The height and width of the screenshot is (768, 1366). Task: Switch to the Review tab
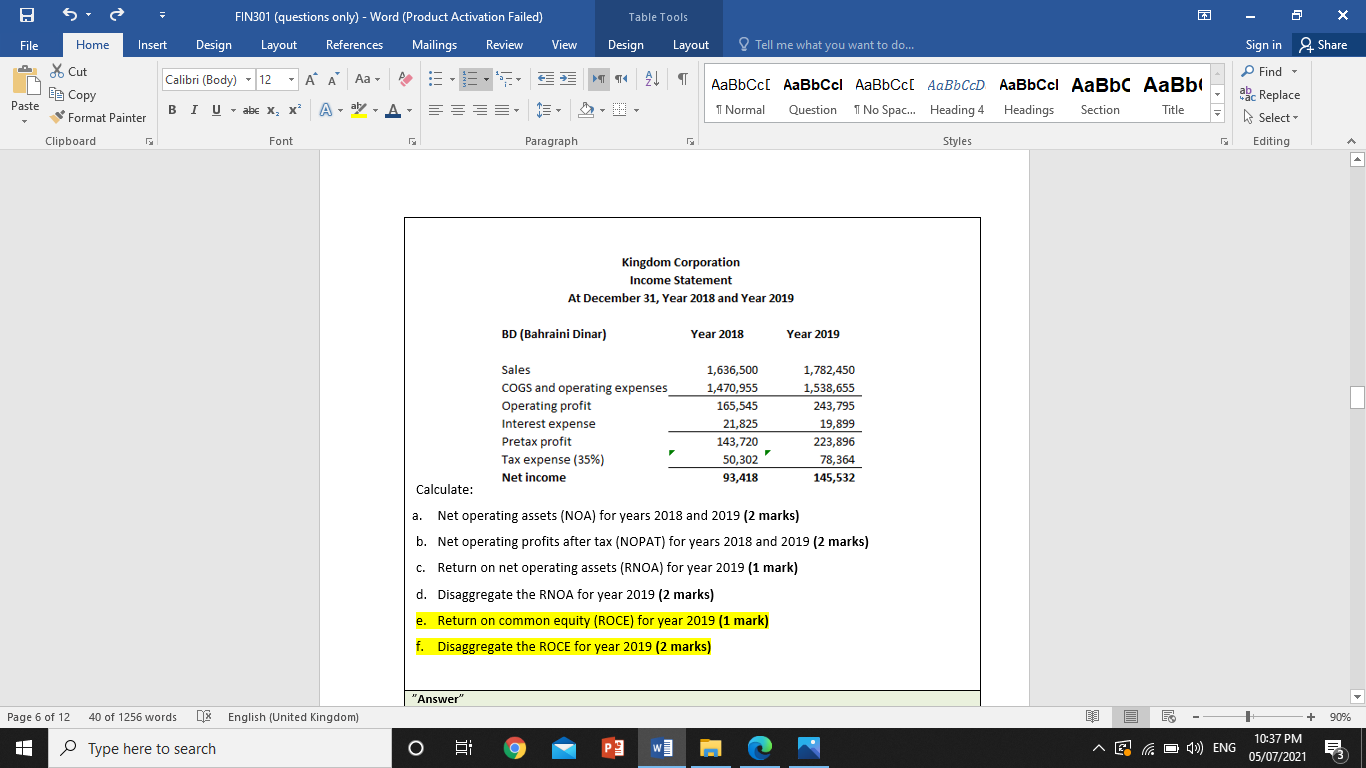click(x=504, y=45)
